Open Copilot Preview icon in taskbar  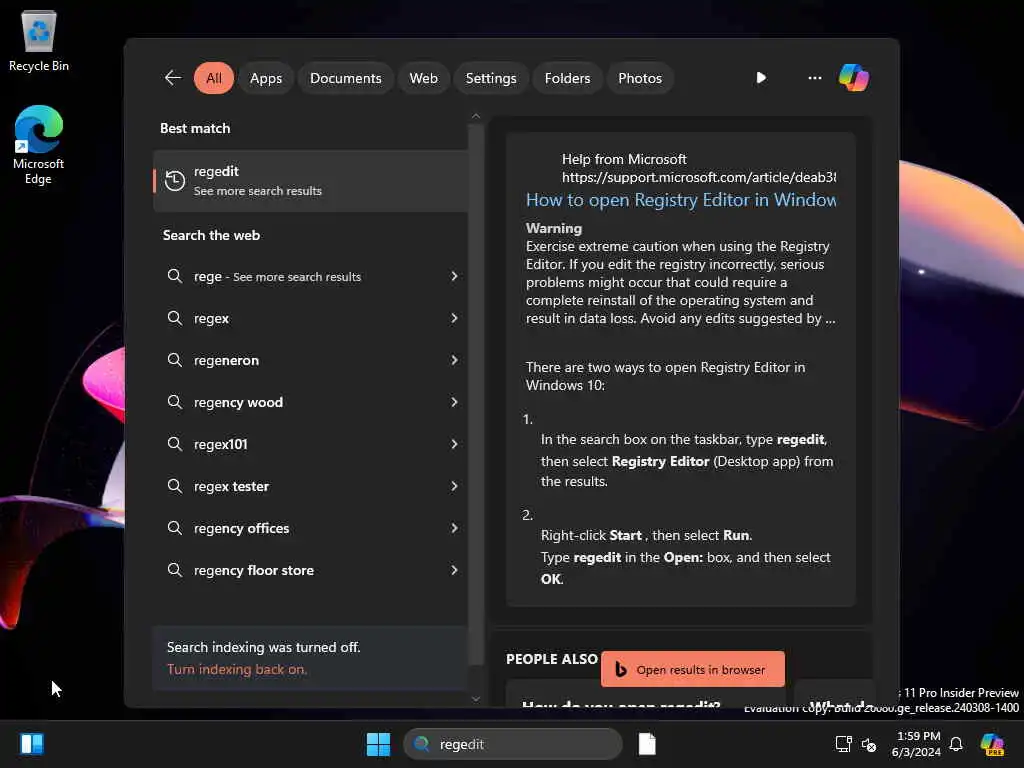(x=992, y=744)
